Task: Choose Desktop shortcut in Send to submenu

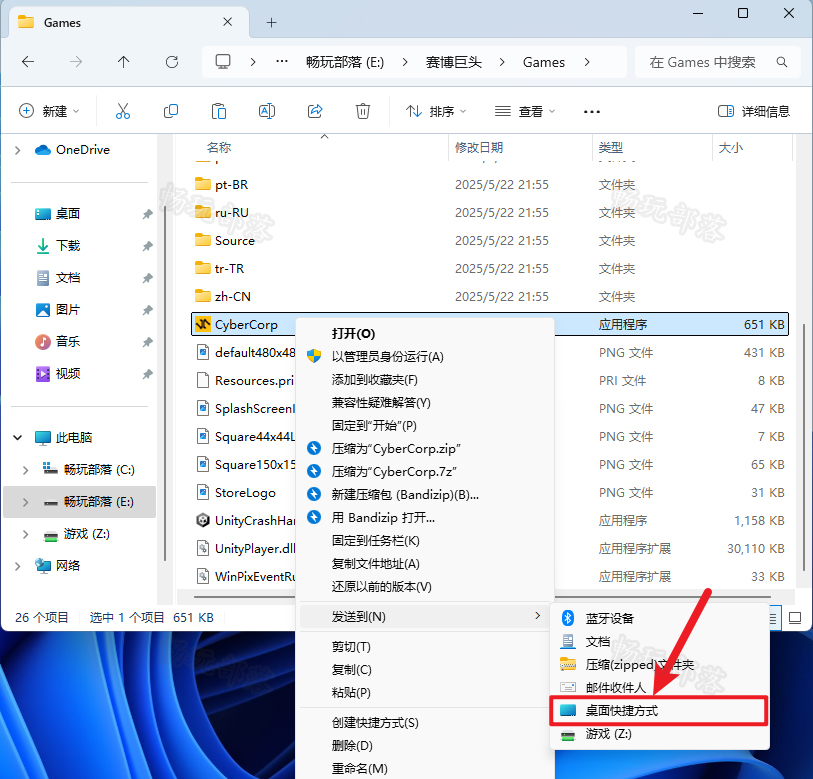Action: pos(659,711)
